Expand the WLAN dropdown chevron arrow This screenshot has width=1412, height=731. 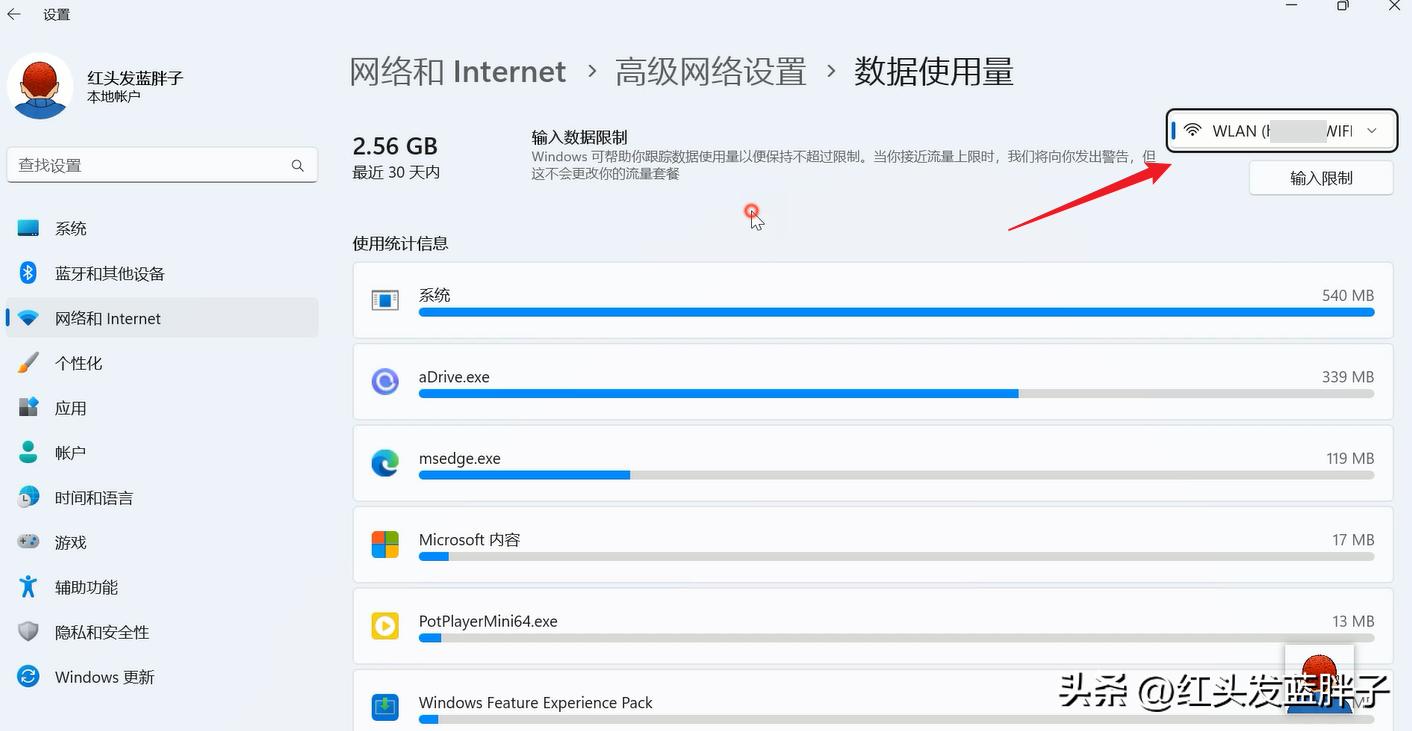coord(1371,130)
